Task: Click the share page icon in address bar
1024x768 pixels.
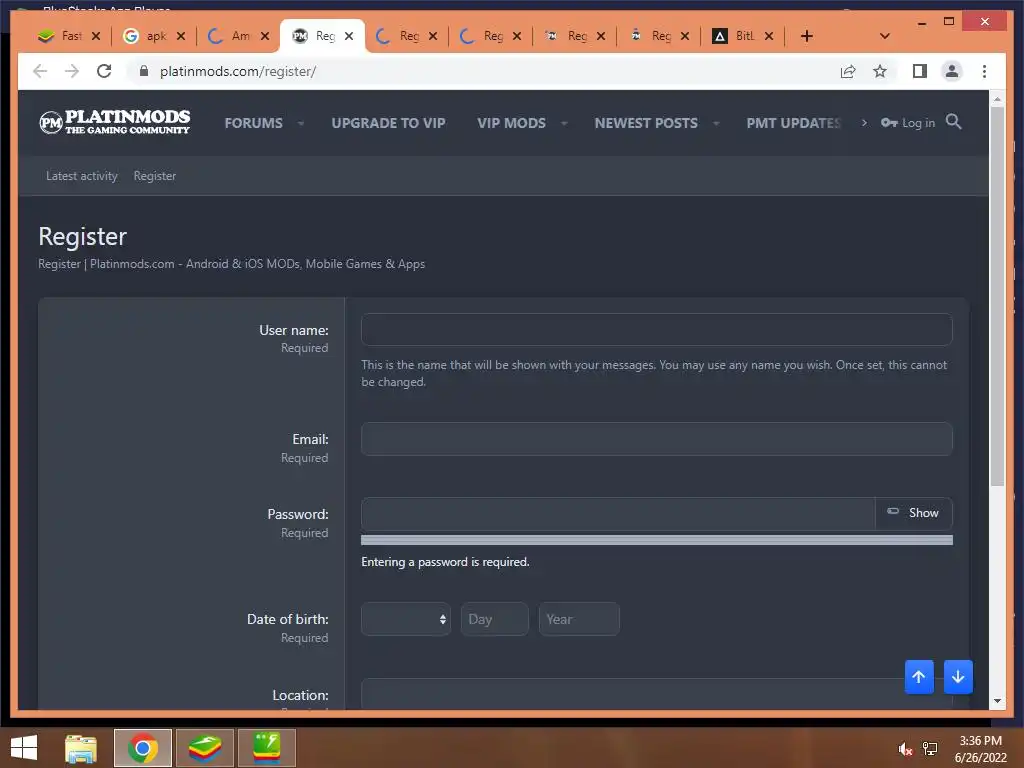Action: 848,71
